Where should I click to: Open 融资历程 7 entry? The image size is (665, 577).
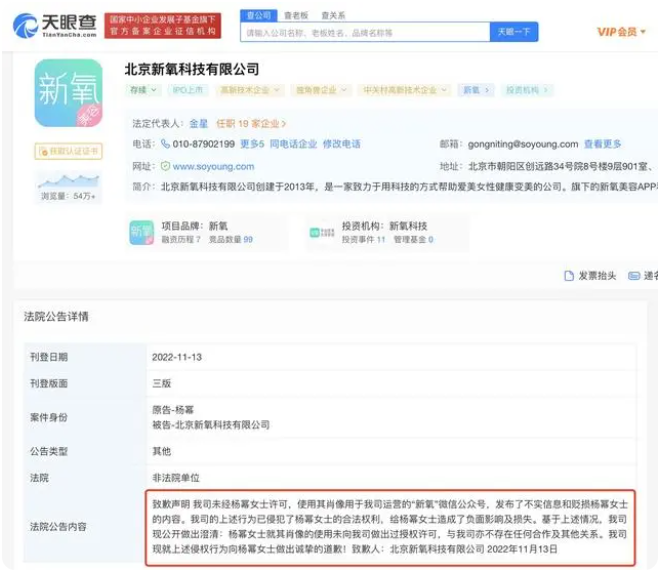(181, 240)
